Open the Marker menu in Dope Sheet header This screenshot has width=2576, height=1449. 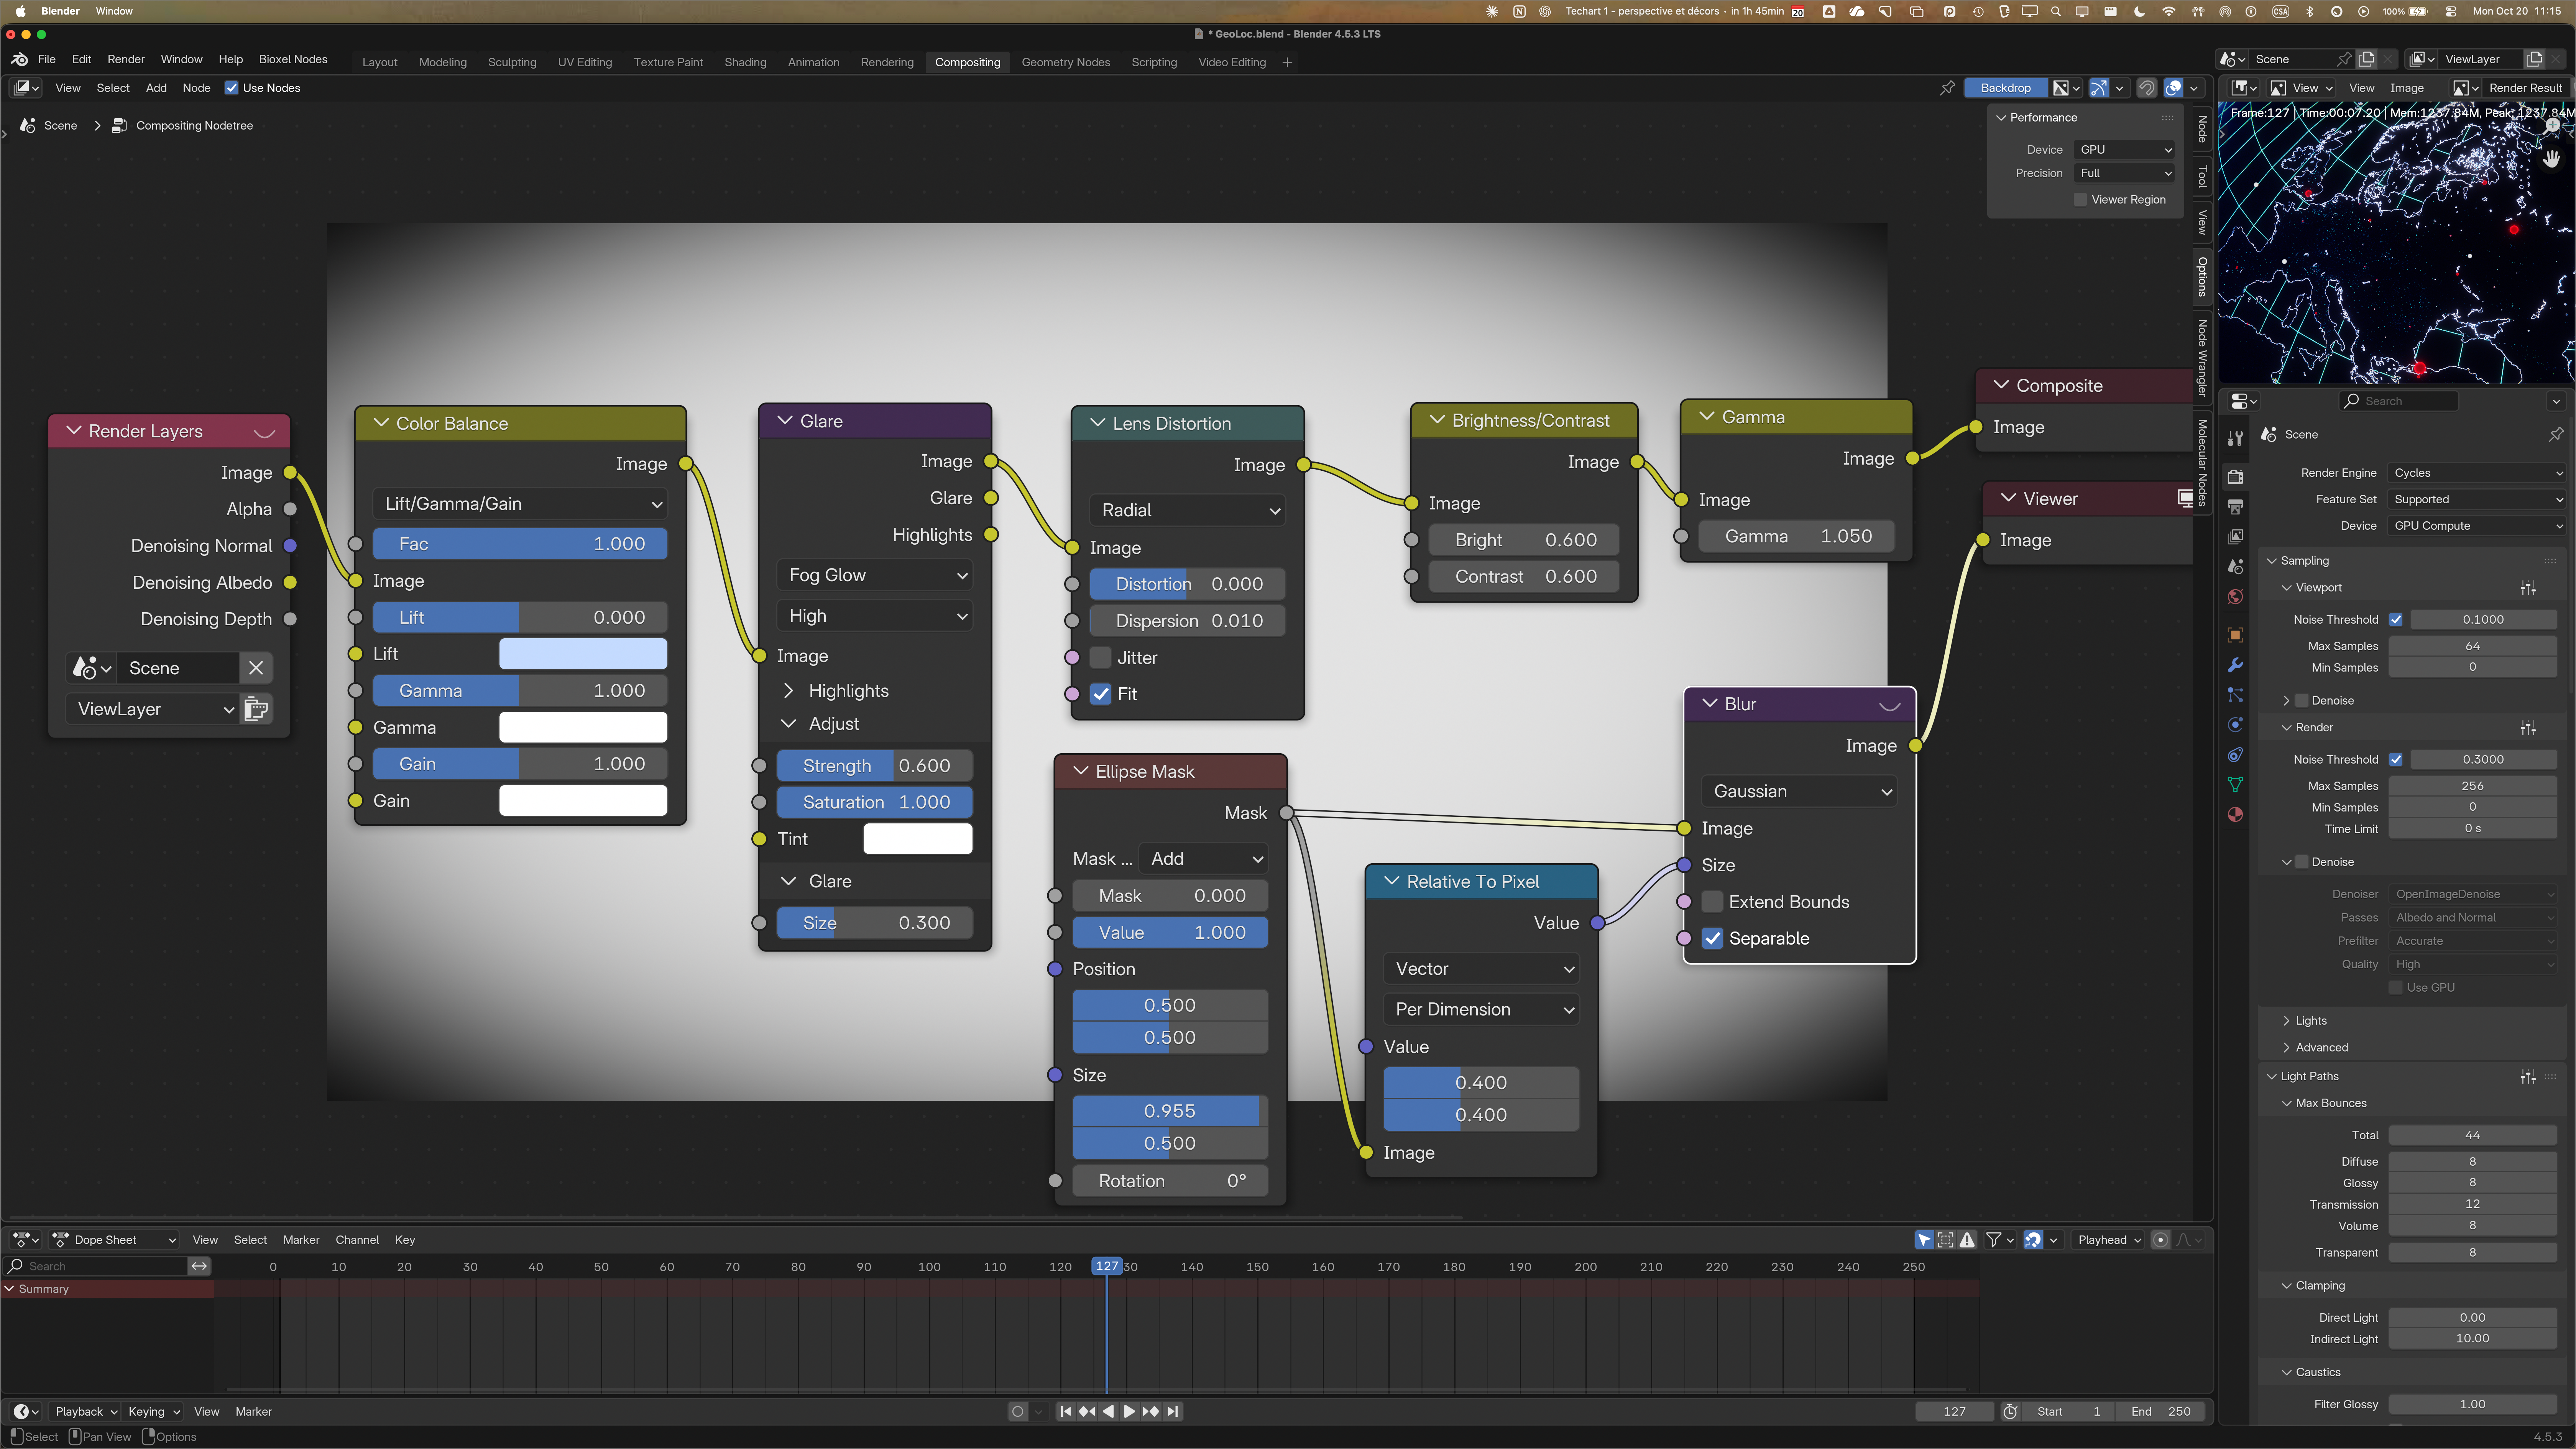[301, 1240]
